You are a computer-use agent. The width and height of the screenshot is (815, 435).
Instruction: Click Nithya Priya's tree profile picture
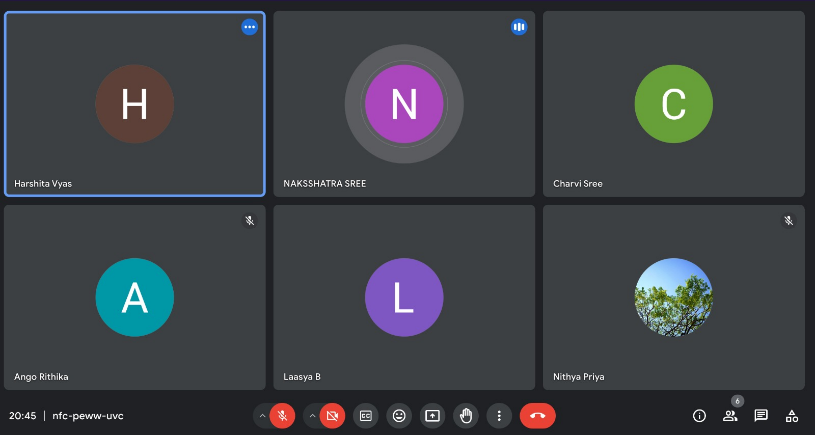click(x=674, y=297)
